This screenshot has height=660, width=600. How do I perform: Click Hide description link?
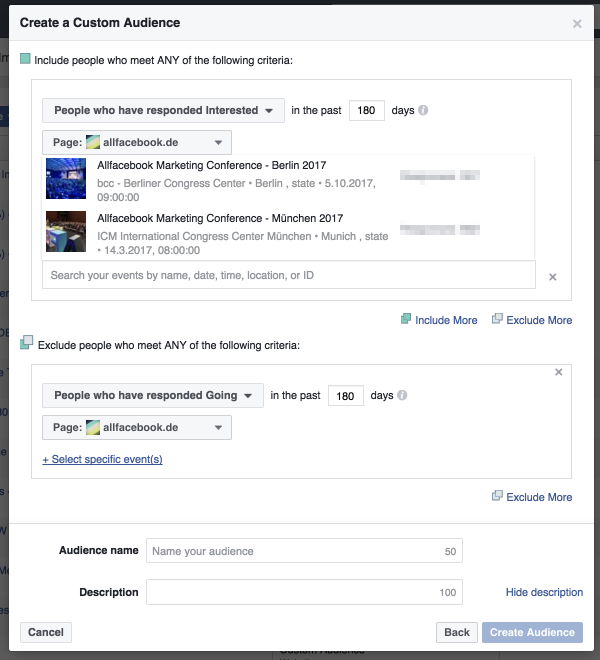tap(544, 592)
